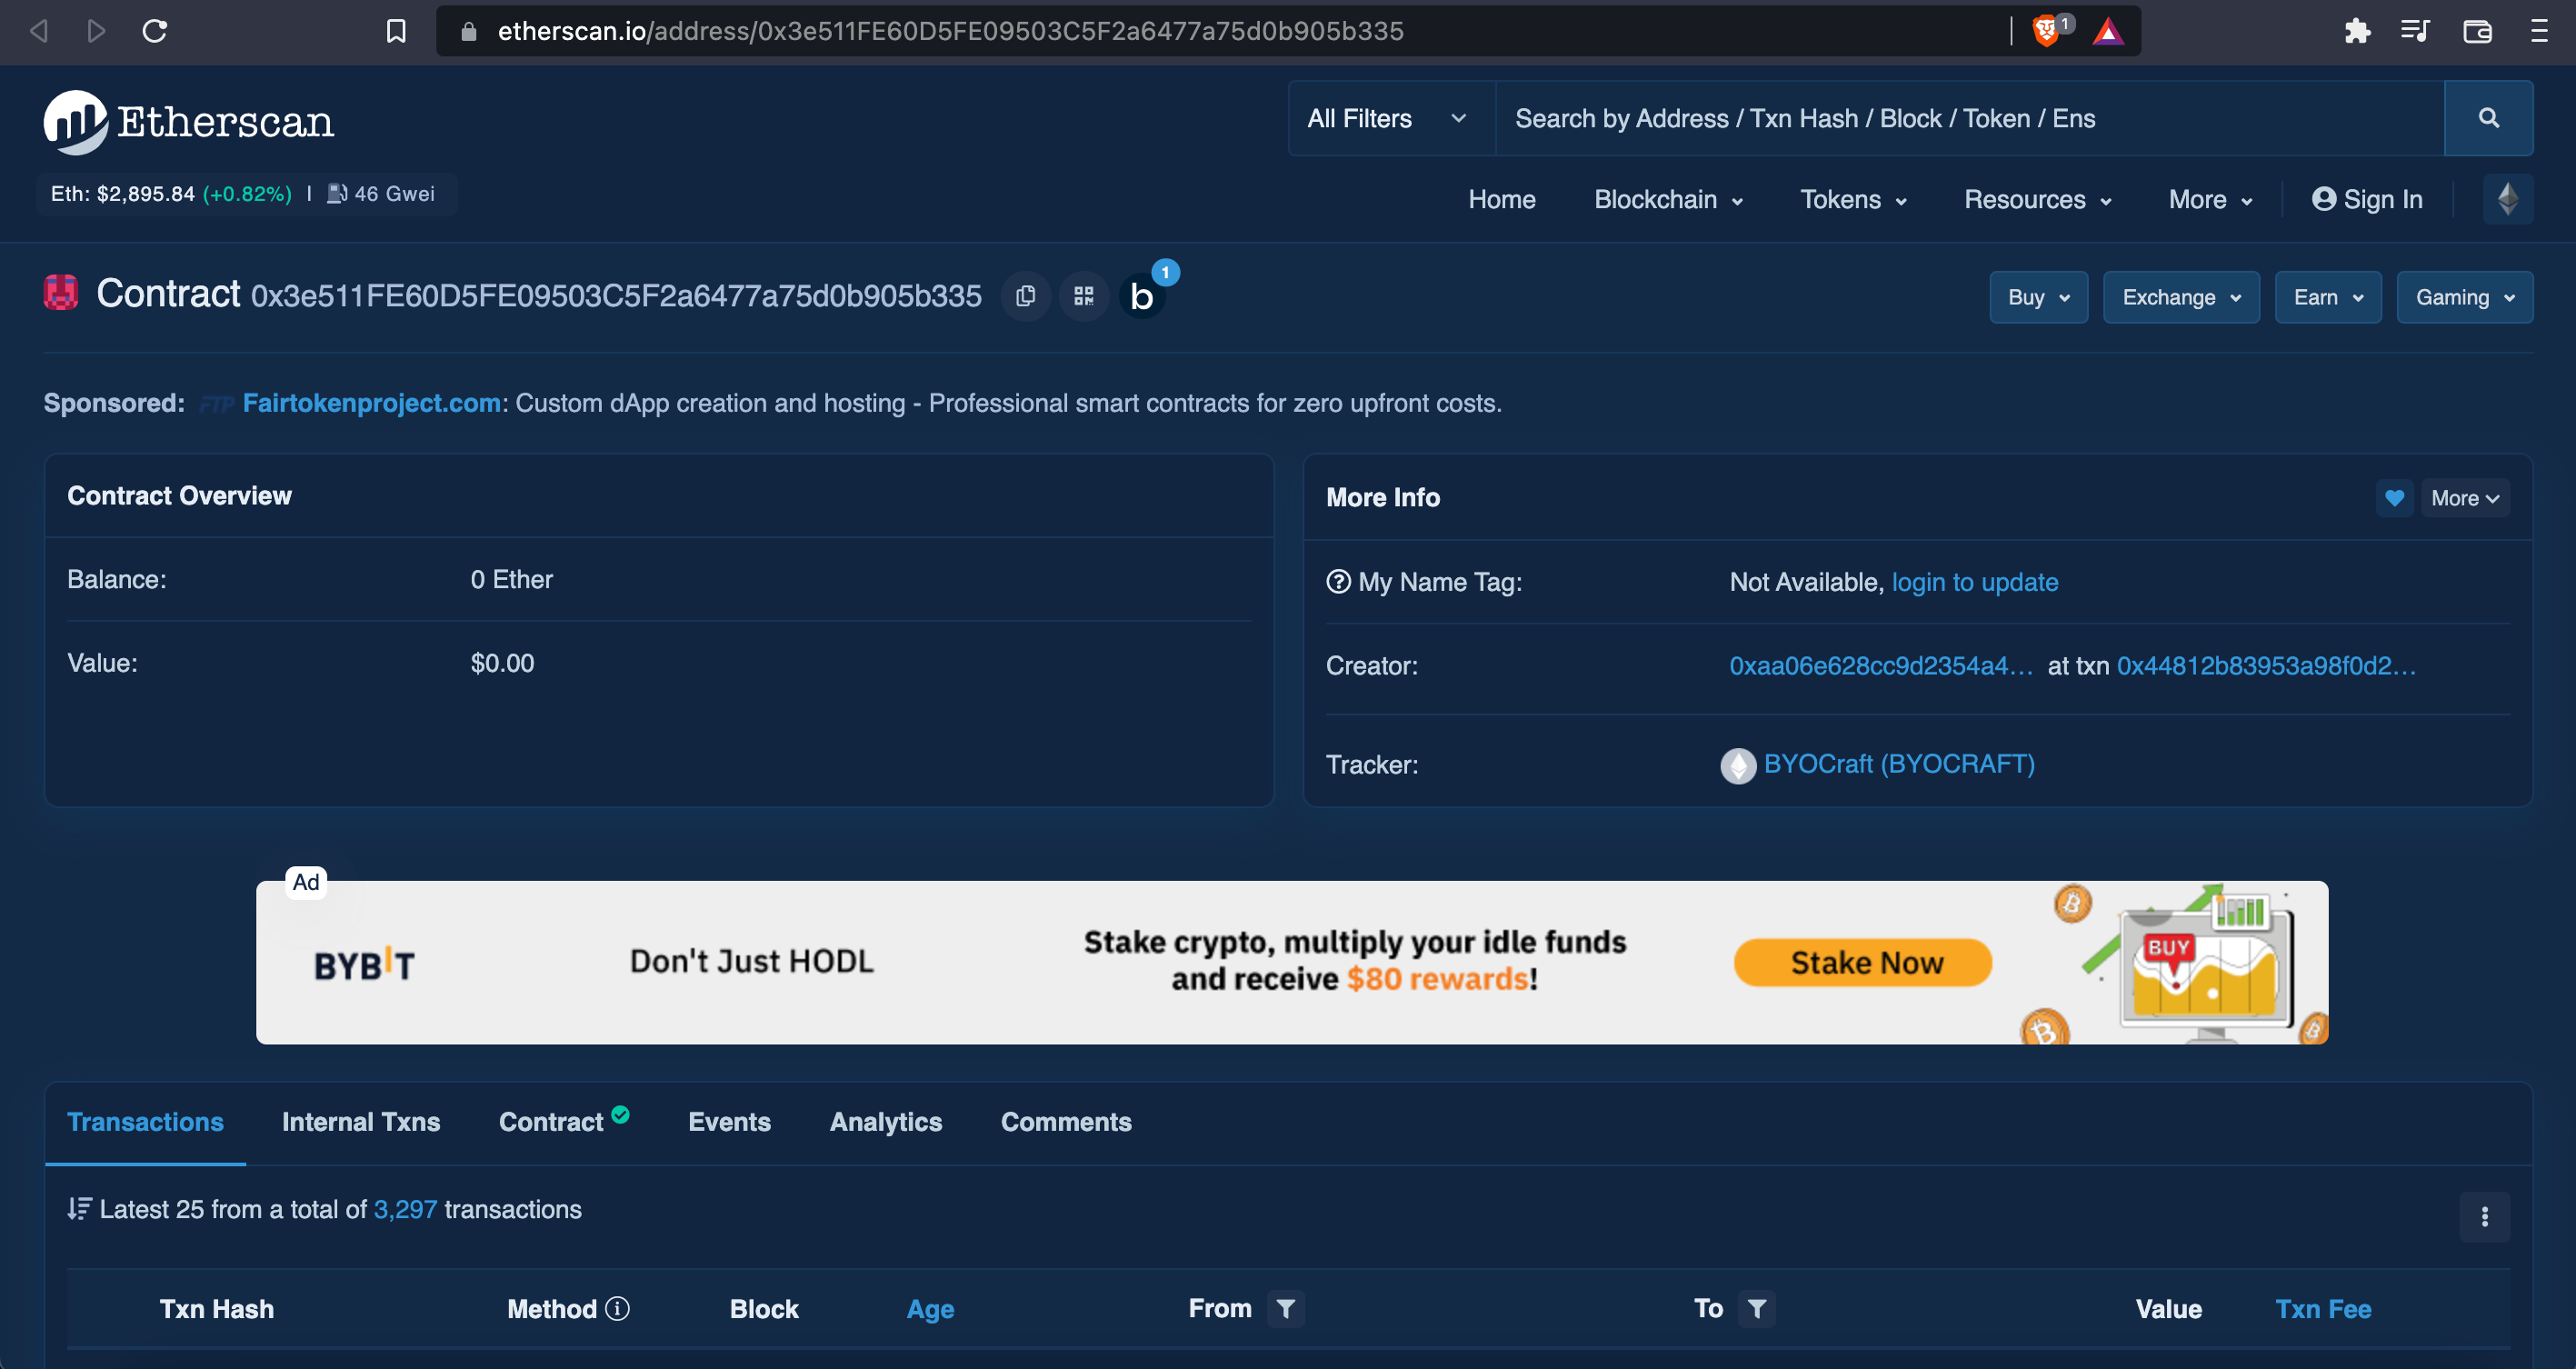Open the Blockscan chat 'b' icon
Viewport: 2576px width, 1369px height.
pos(1142,296)
